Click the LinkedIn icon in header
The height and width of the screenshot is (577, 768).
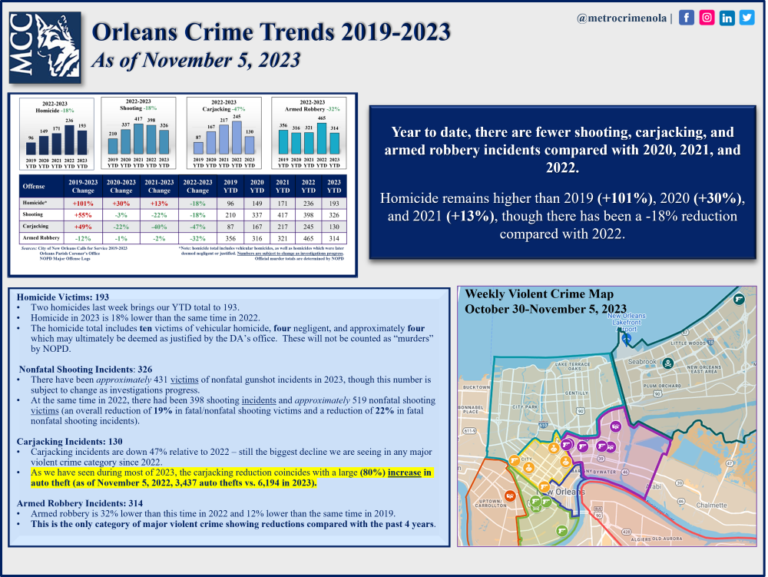(727, 17)
